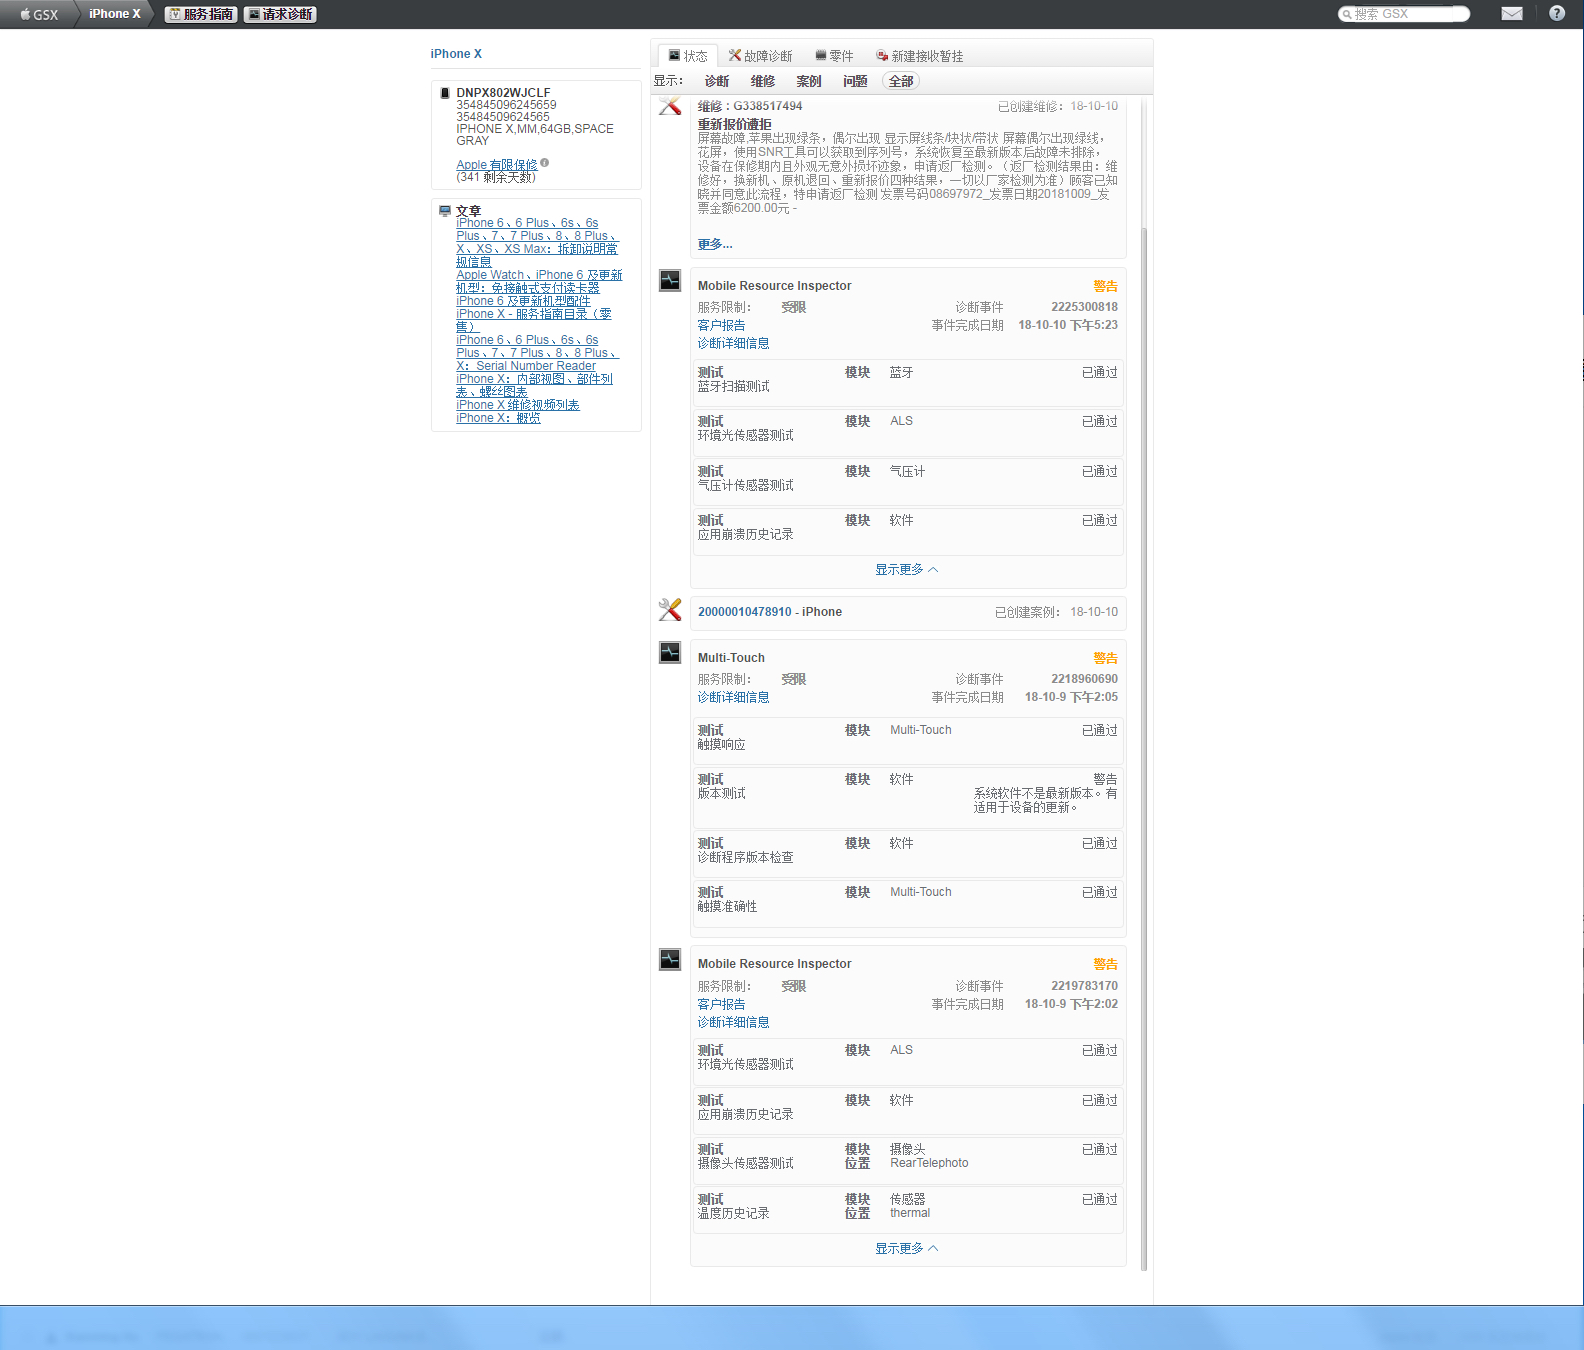This screenshot has height=1350, width=1584.
Task: Open iPhone X - 服务指南目录（零售）article
Action: click(534, 320)
